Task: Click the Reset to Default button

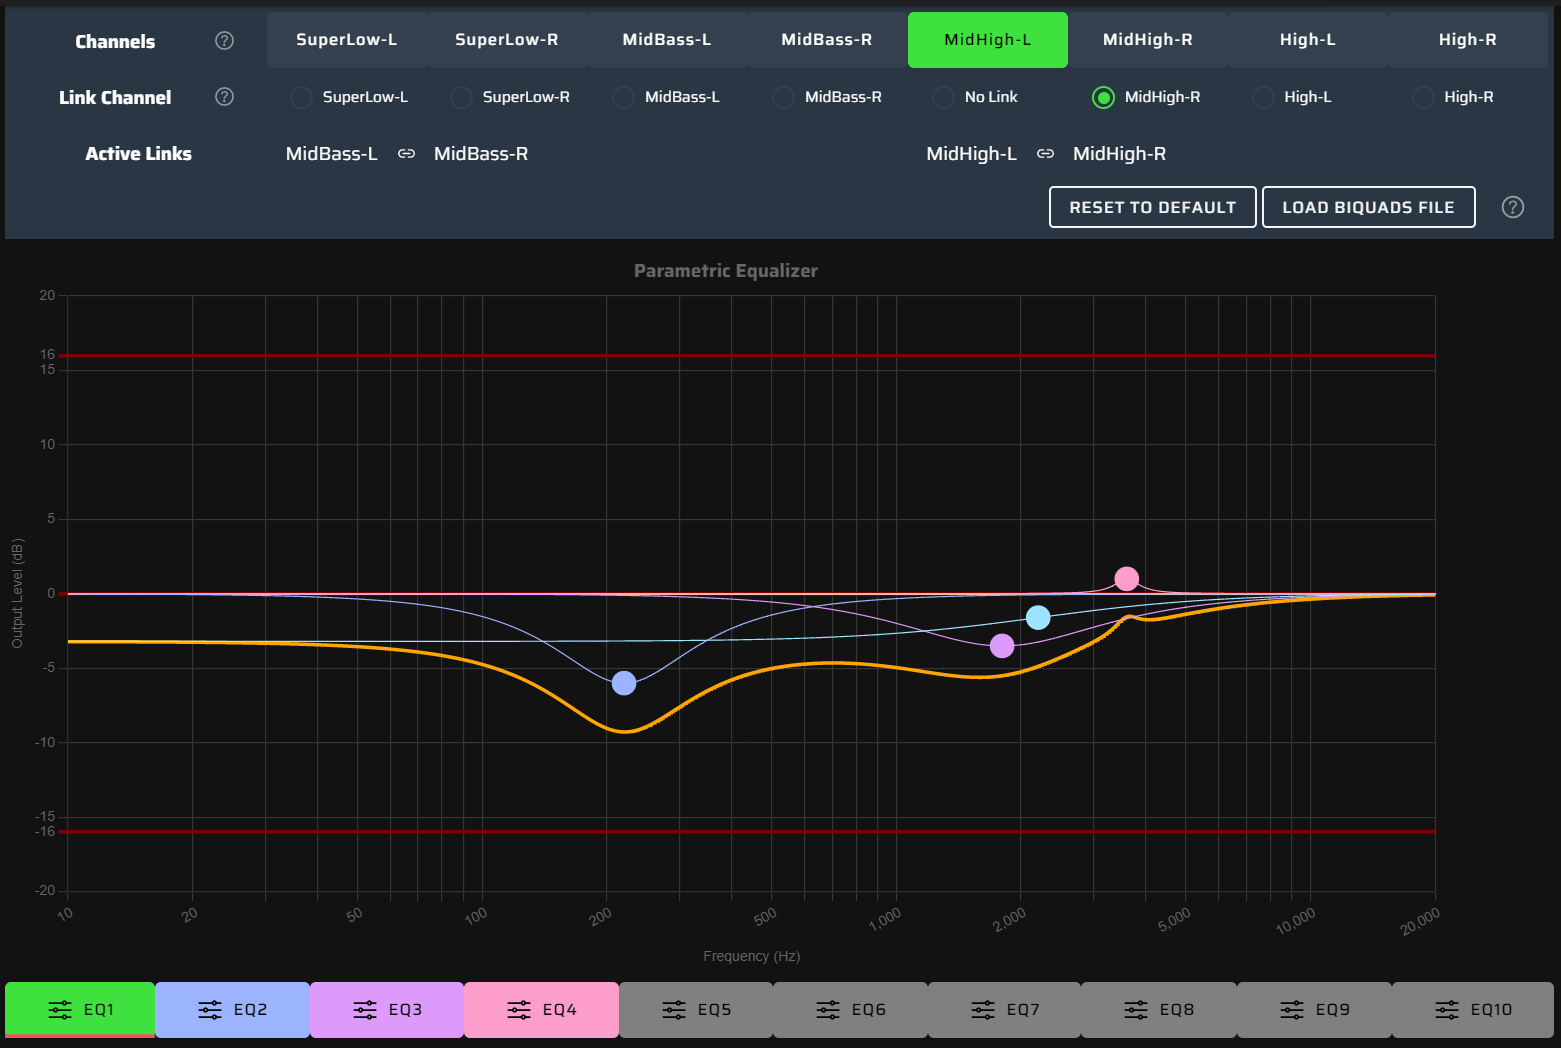Action: tap(1152, 207)
